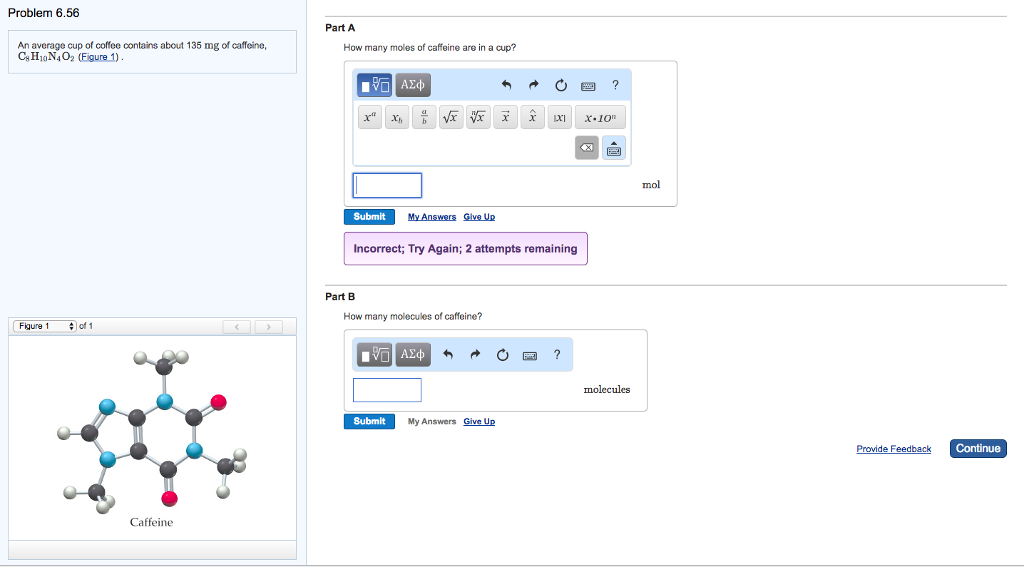Focus the Part B molecules input field
Viewport: 1024px width, 567px height.
point(387,390)
